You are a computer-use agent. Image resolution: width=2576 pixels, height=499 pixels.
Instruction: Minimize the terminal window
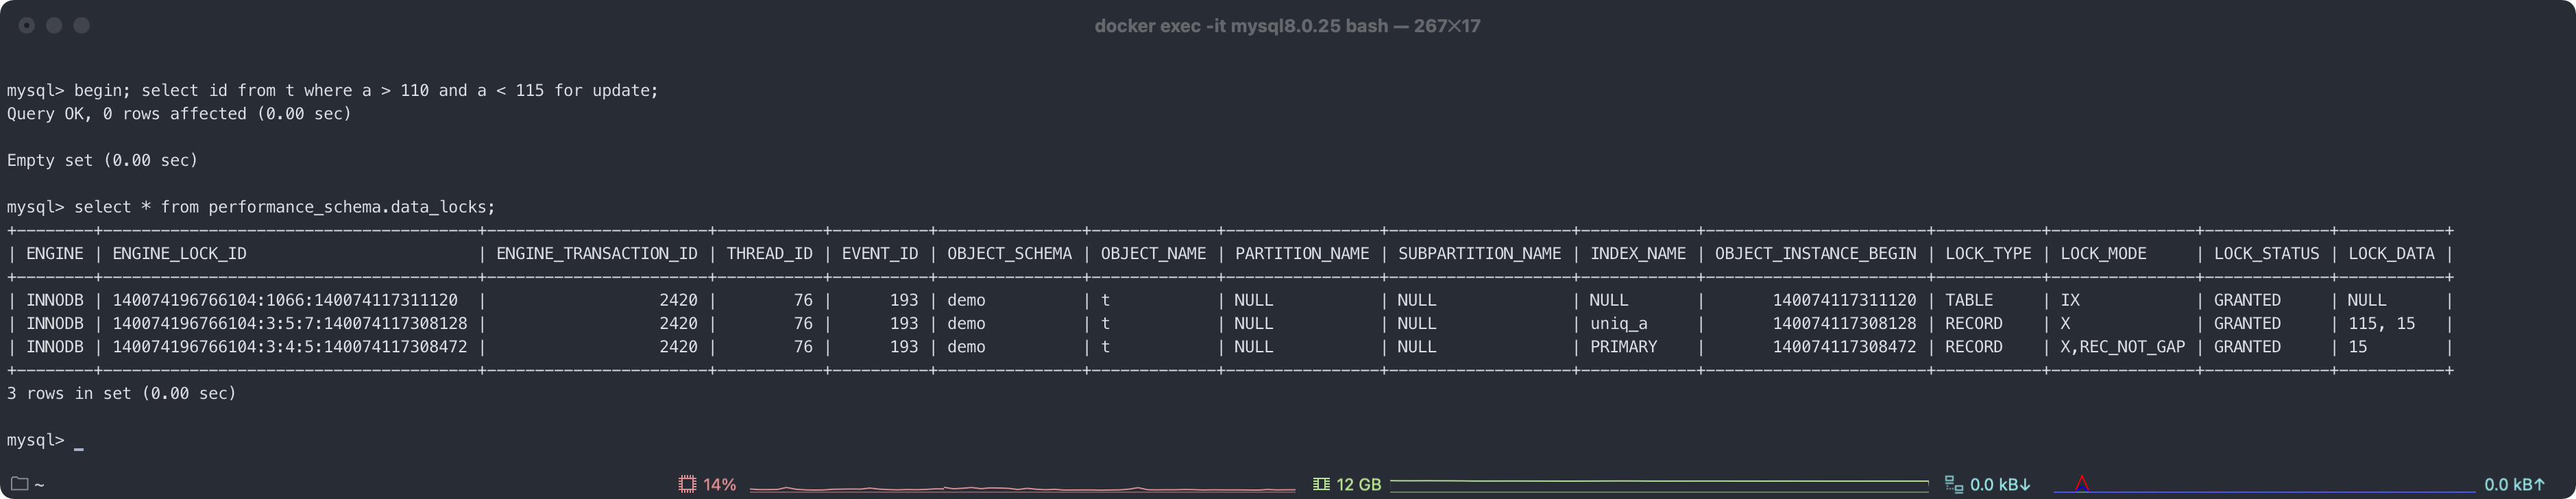click(x=54, y=25)
